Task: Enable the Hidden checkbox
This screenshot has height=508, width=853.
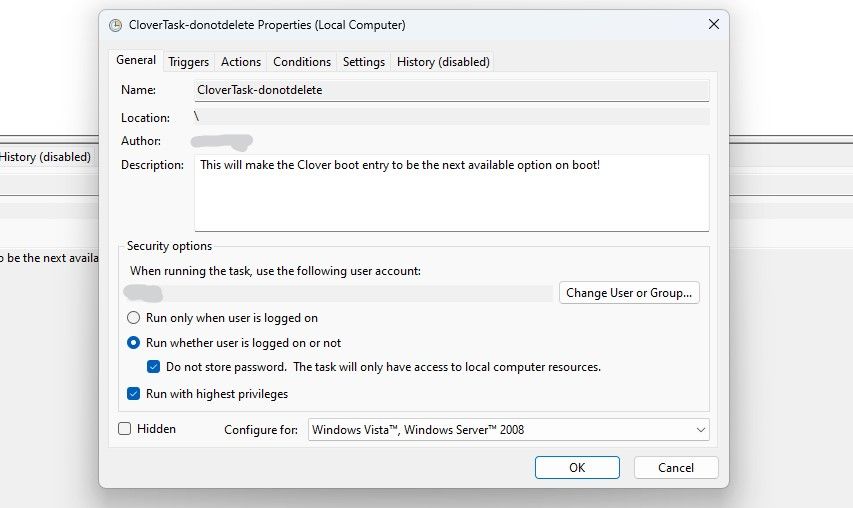Action: coord(125,429)
